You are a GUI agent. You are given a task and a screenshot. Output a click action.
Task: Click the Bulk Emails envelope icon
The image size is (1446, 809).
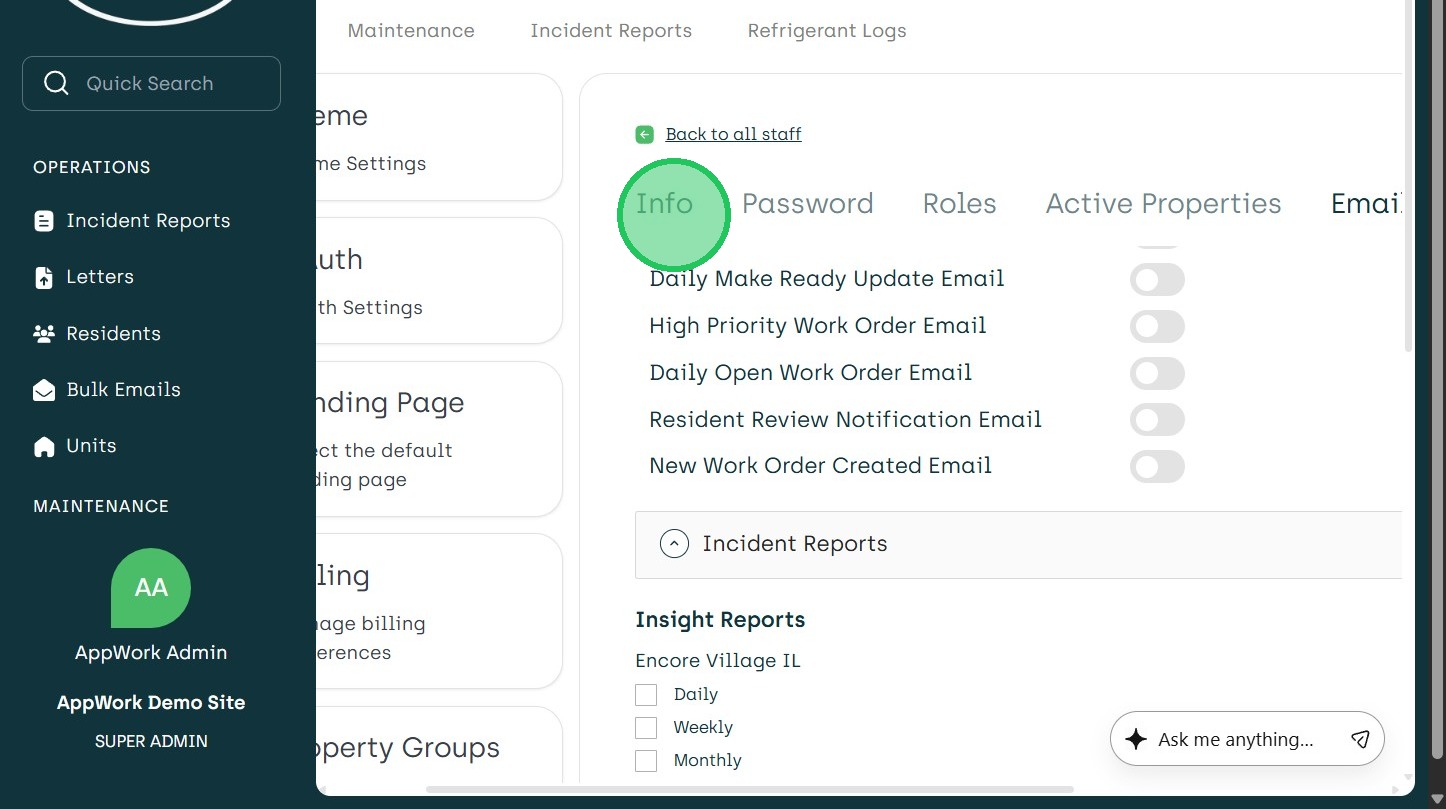click(44, 390)
